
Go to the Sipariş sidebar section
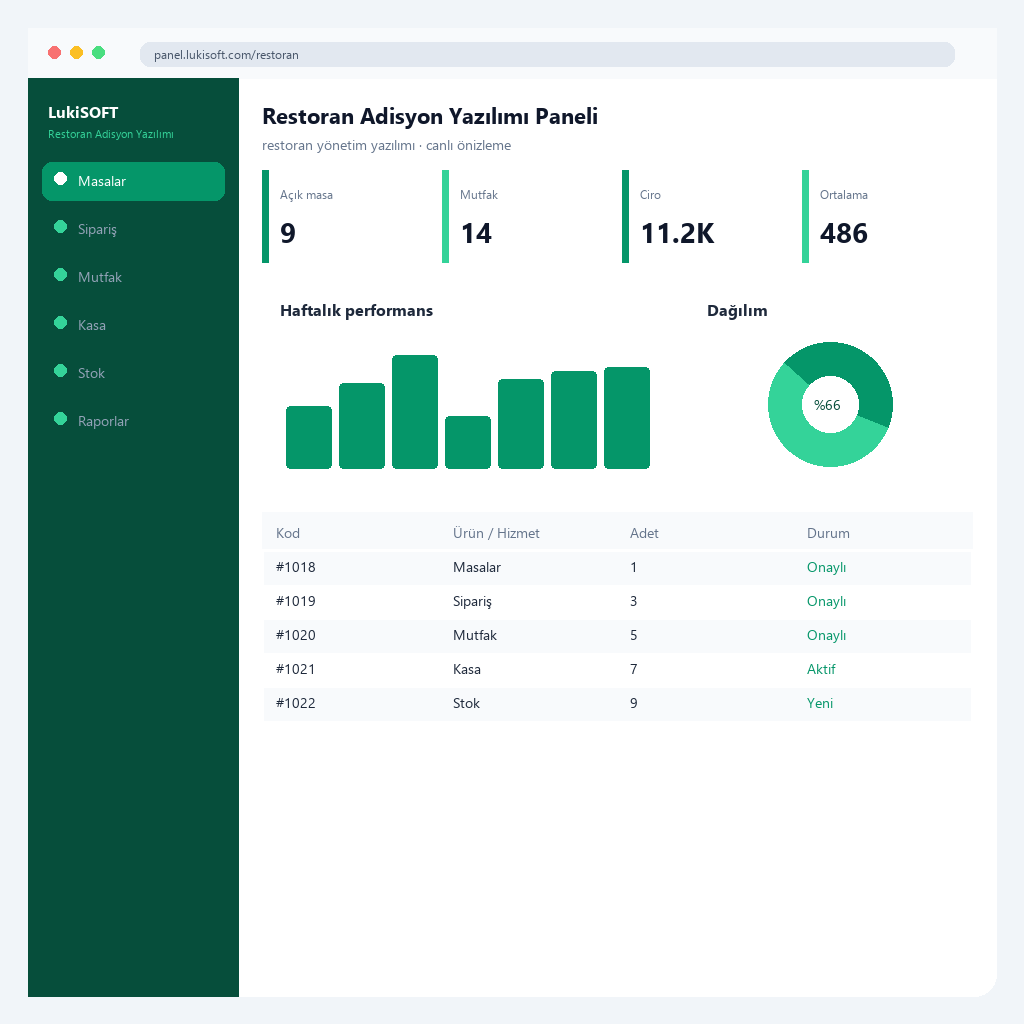[133, 229]
